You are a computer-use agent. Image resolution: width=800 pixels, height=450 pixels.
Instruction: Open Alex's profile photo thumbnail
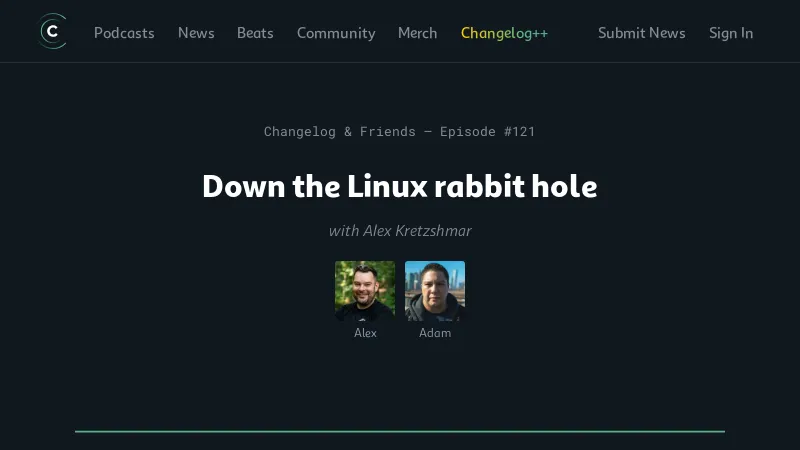[x=365, y=291]
